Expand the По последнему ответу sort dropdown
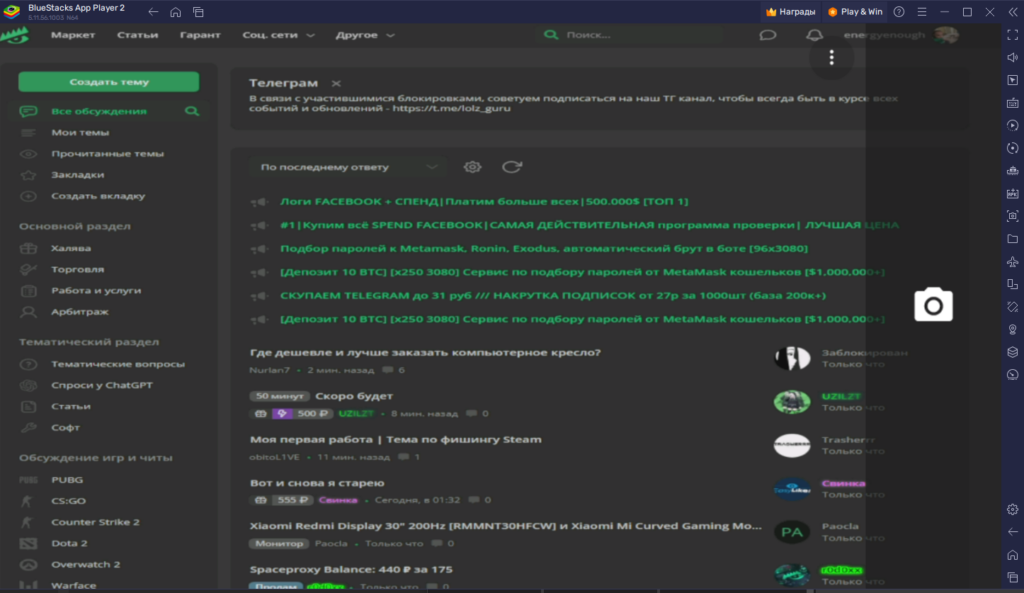The height and width of the screenshot is (593, 1024). [346, 167]
